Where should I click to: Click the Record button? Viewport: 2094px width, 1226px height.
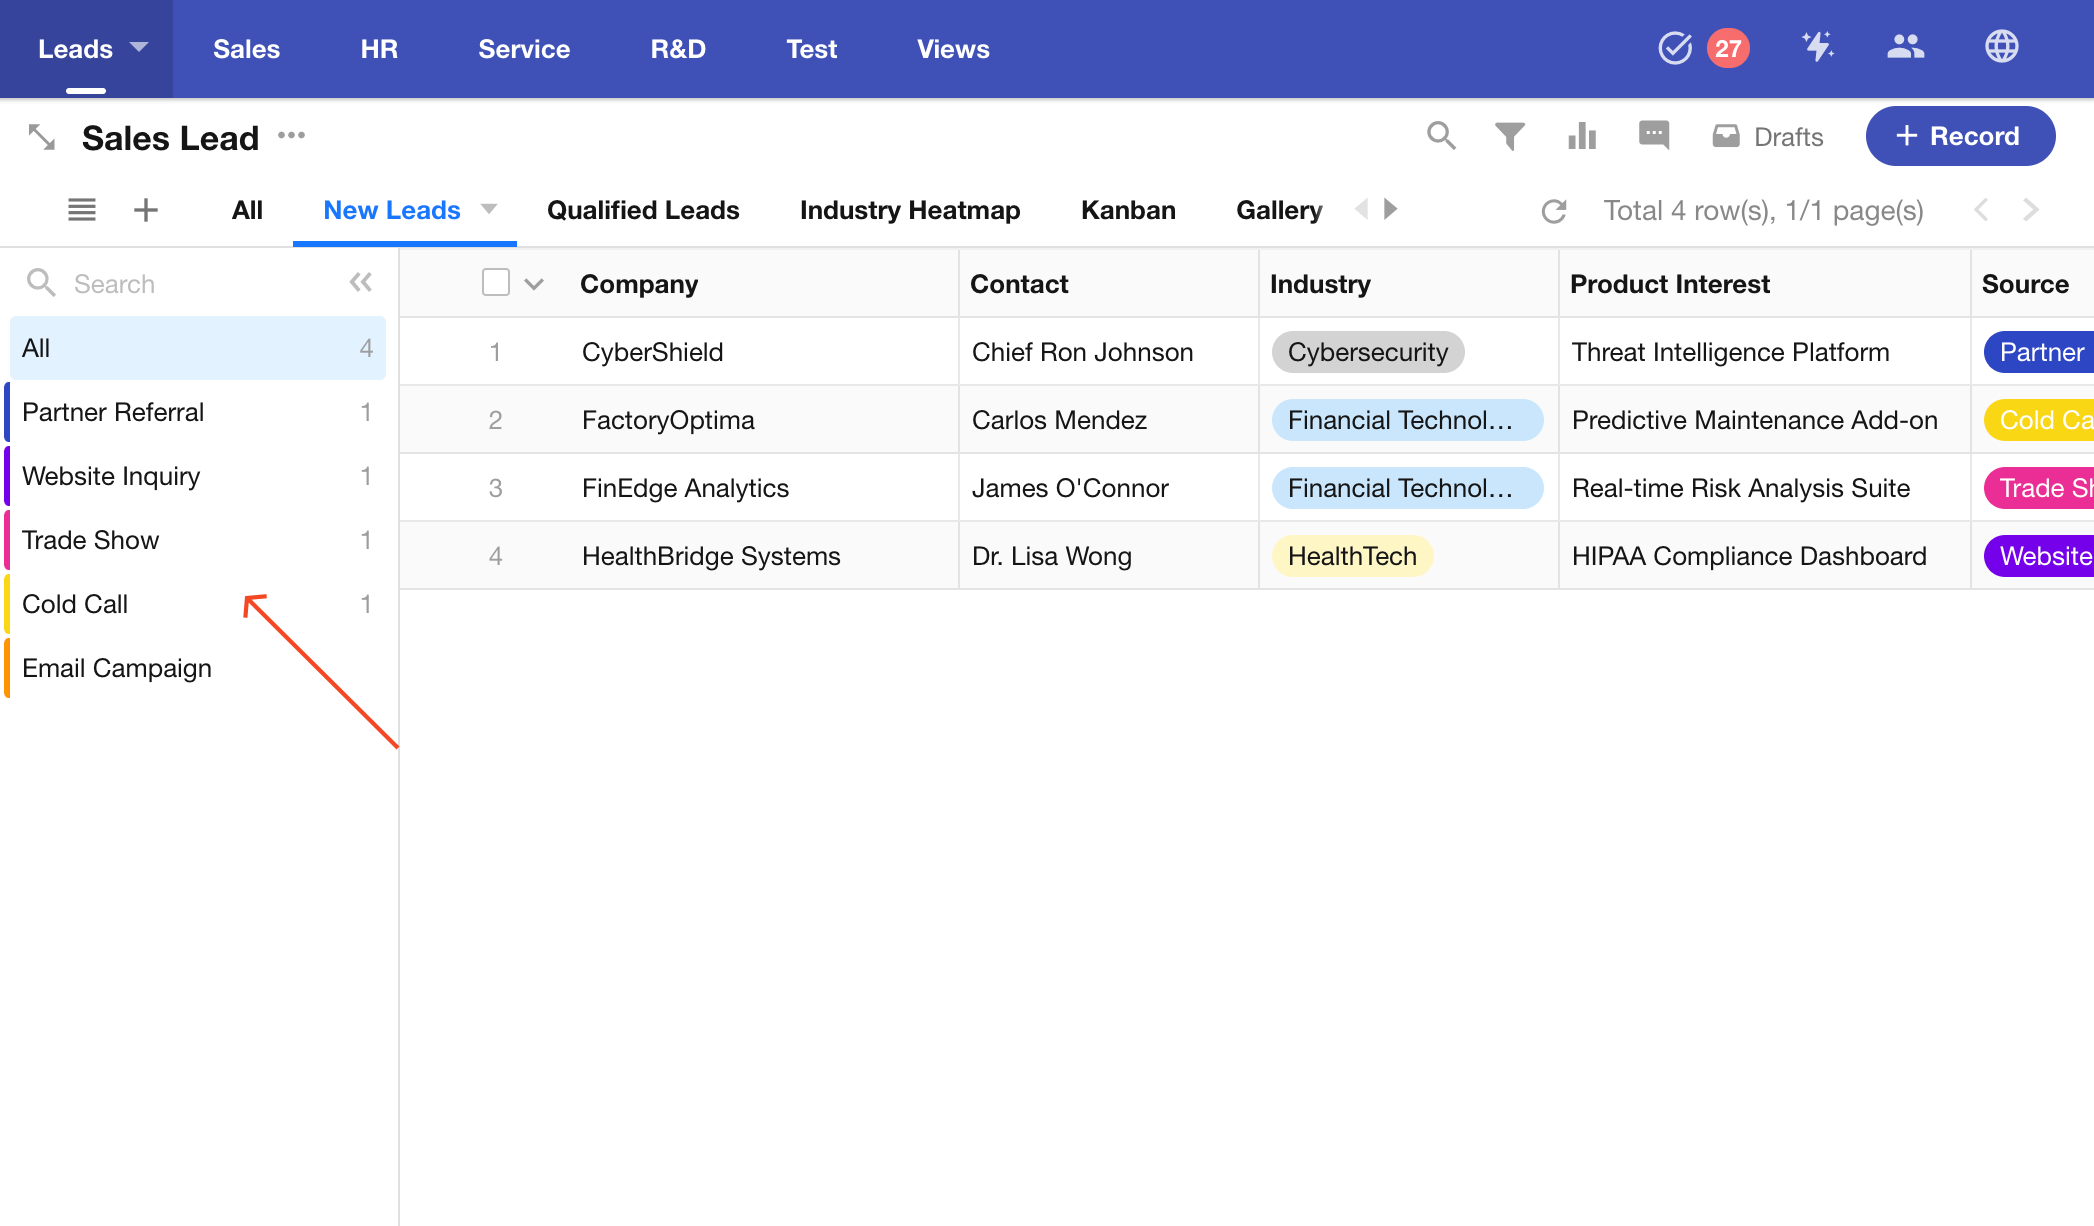tap(1960, 136)
